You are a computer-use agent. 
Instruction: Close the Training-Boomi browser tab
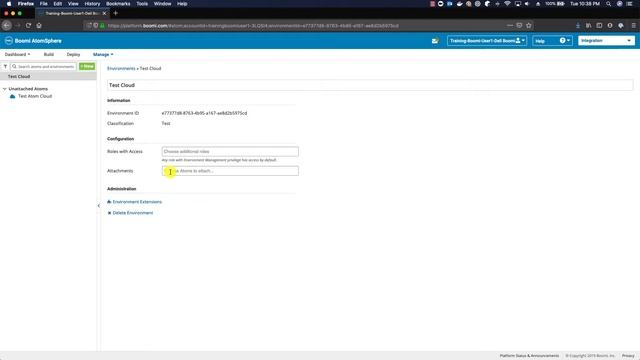pyautogui.click(x=104, y=13)
